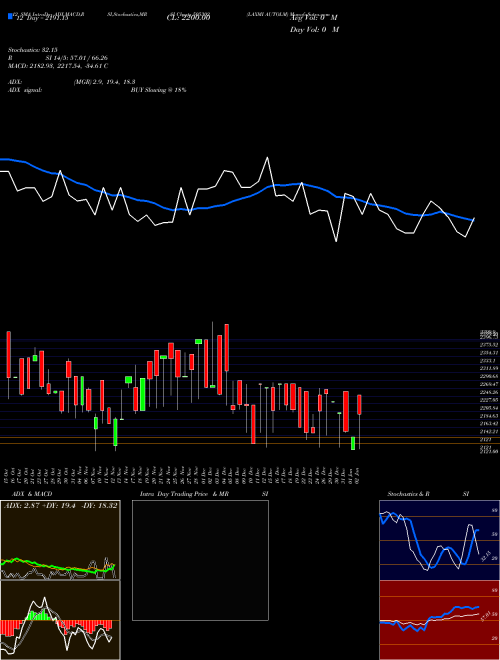The height and width of the screenshot is (660, 500).
Task: Click the ADX: 2.87 +DY: 19.4 -DY: 18.32 header
Action: click(60, 506)
